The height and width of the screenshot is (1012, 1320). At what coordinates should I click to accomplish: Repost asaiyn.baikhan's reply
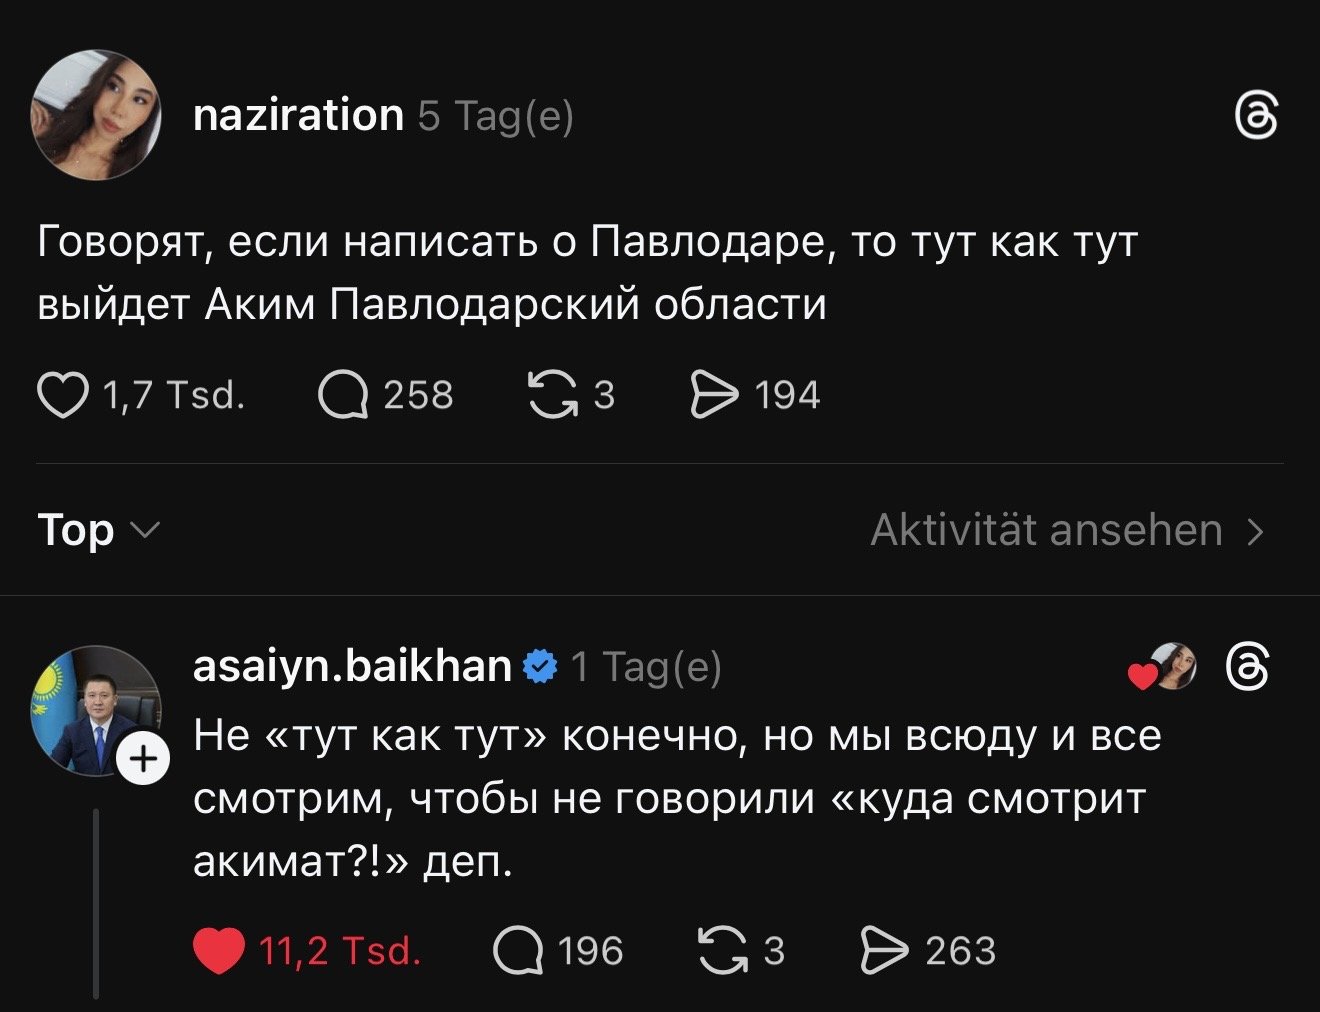coord(722,951)
